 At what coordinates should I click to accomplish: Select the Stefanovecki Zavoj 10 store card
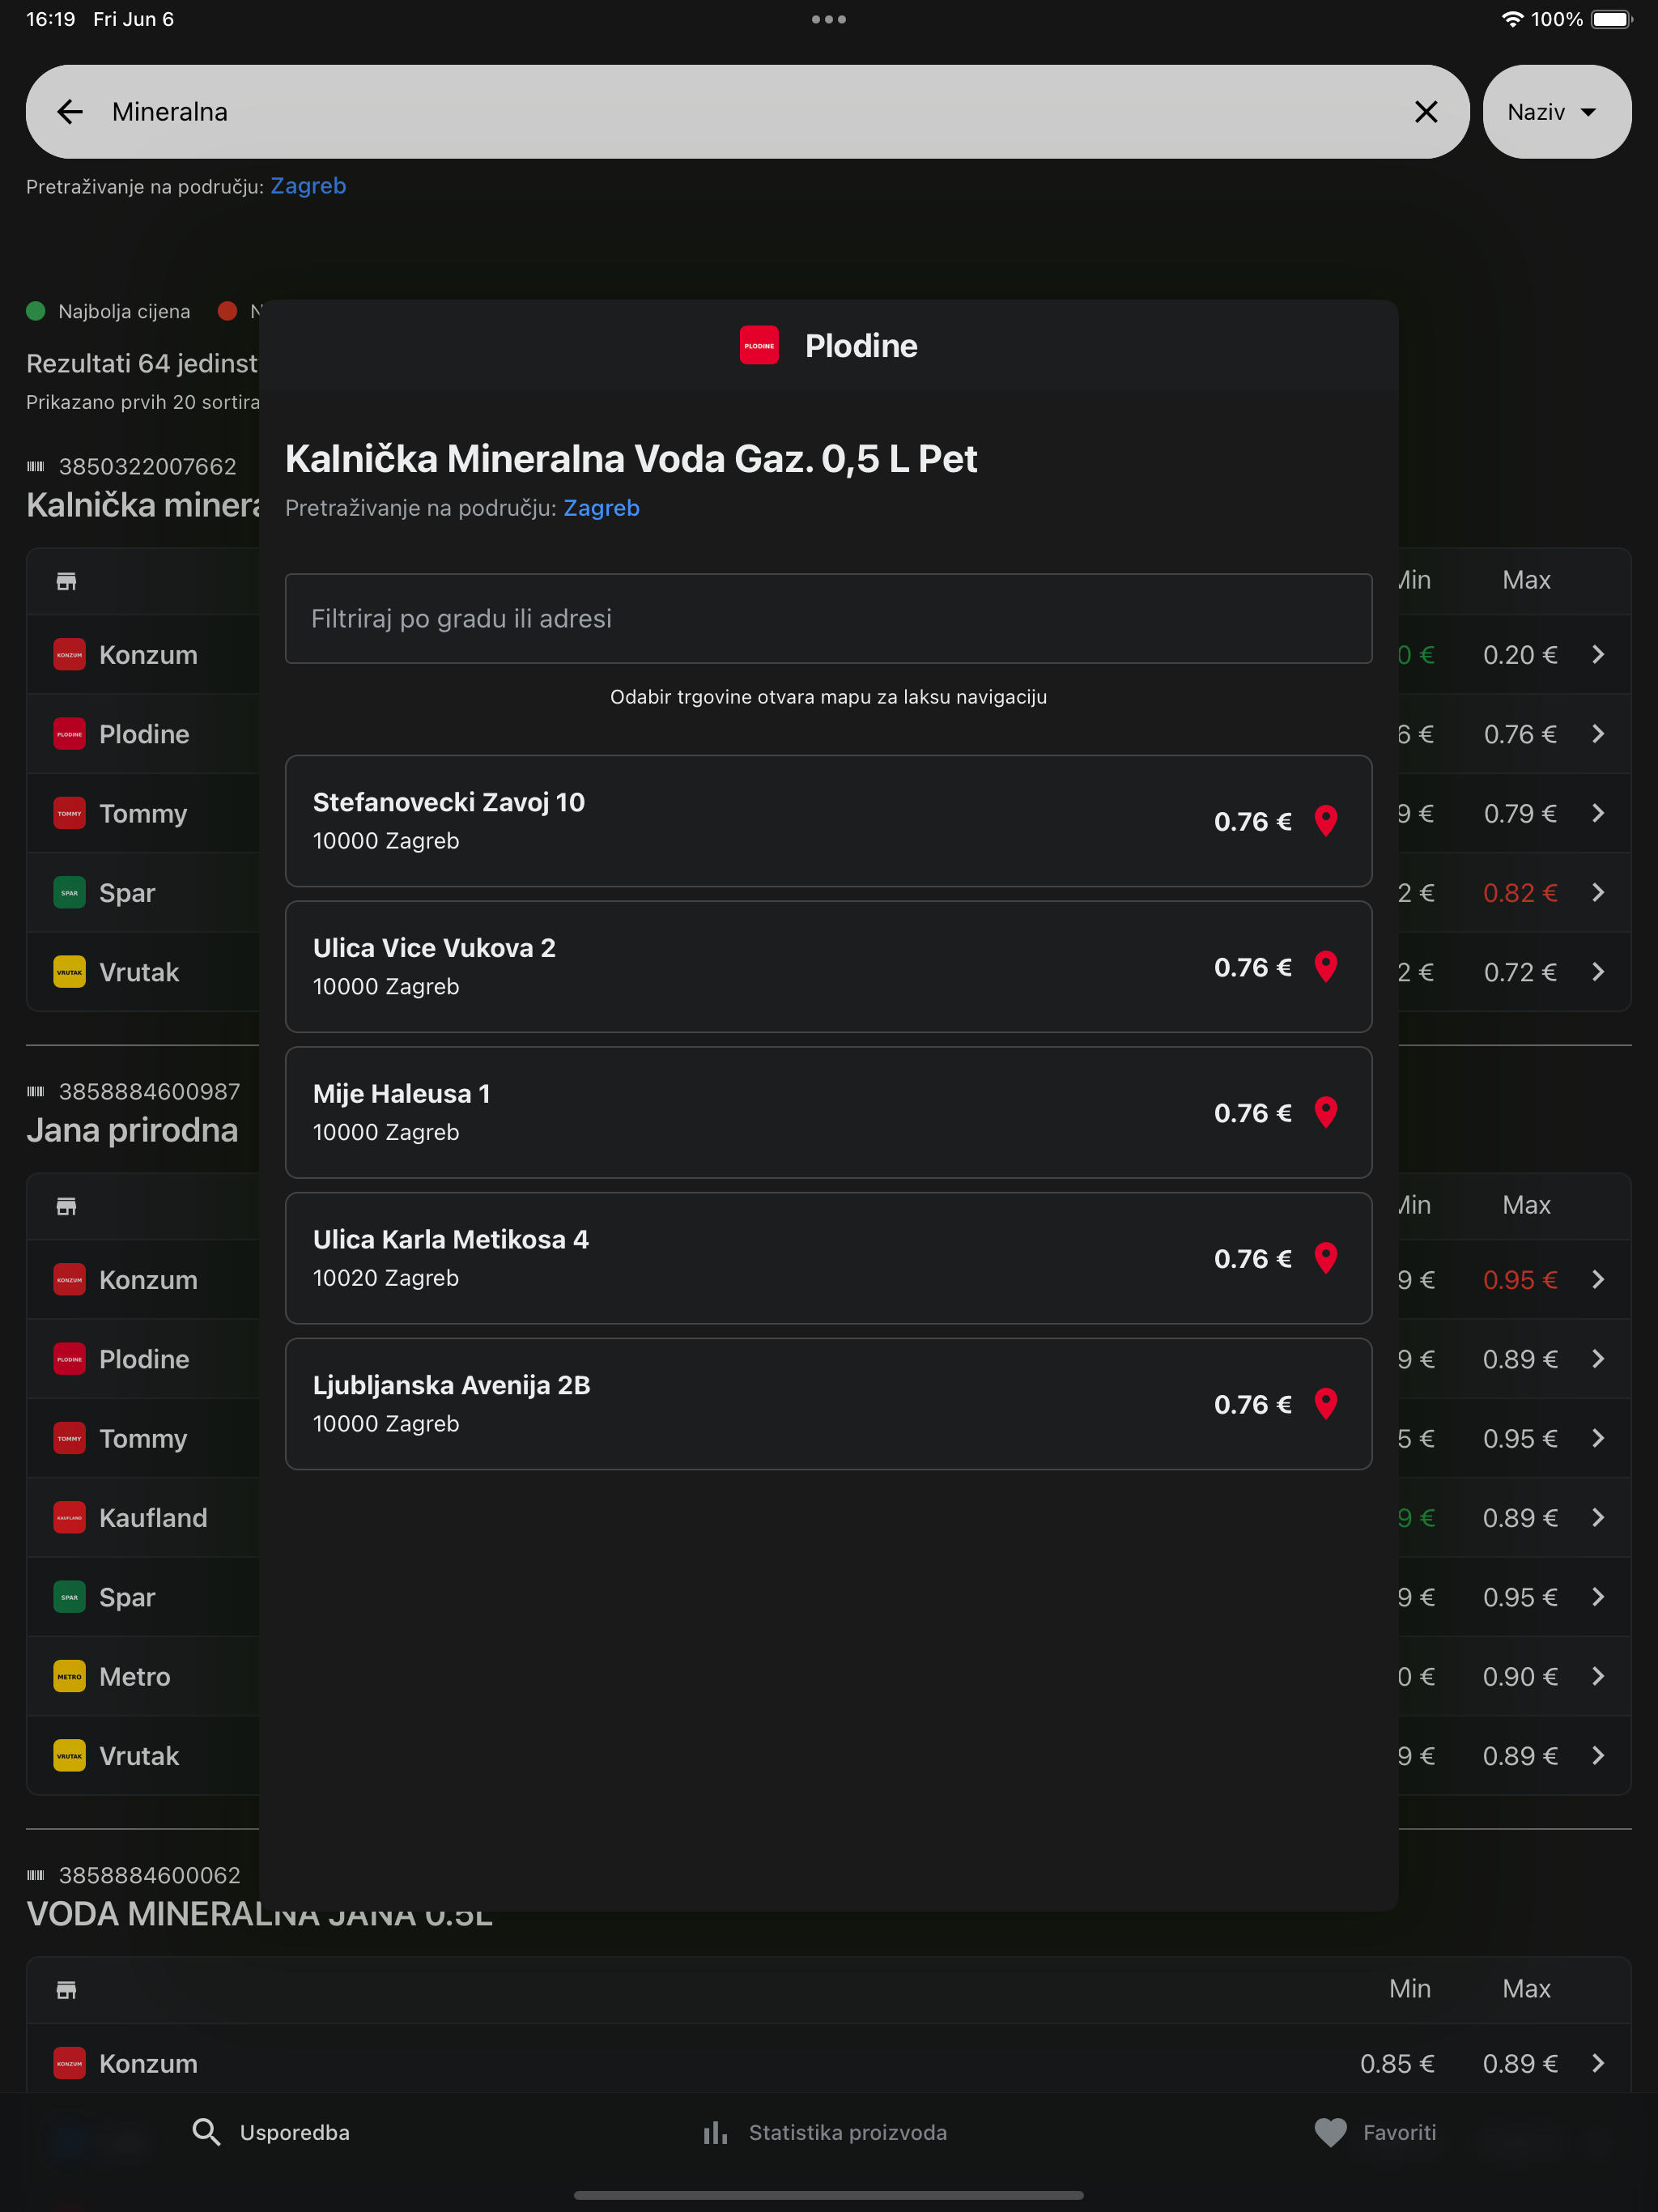point(828,821)
